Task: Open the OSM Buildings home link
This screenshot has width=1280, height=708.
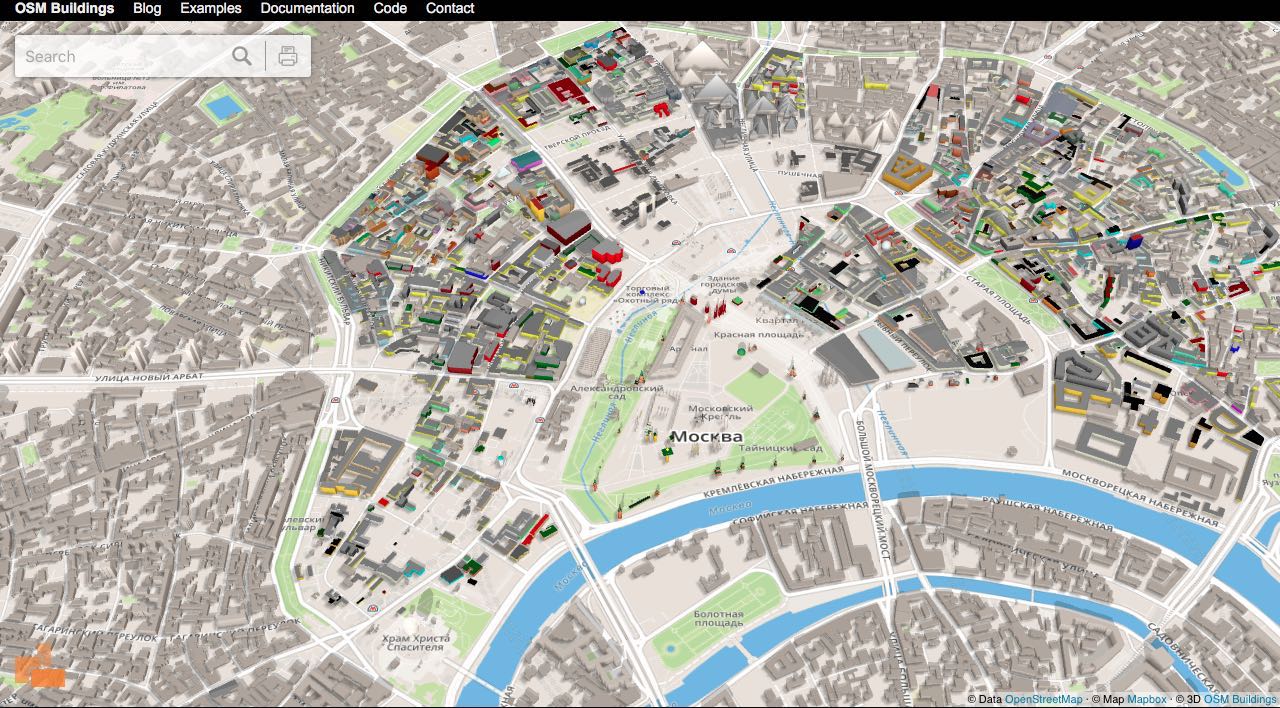Action: pyautogui.click(x=64, y=8)
